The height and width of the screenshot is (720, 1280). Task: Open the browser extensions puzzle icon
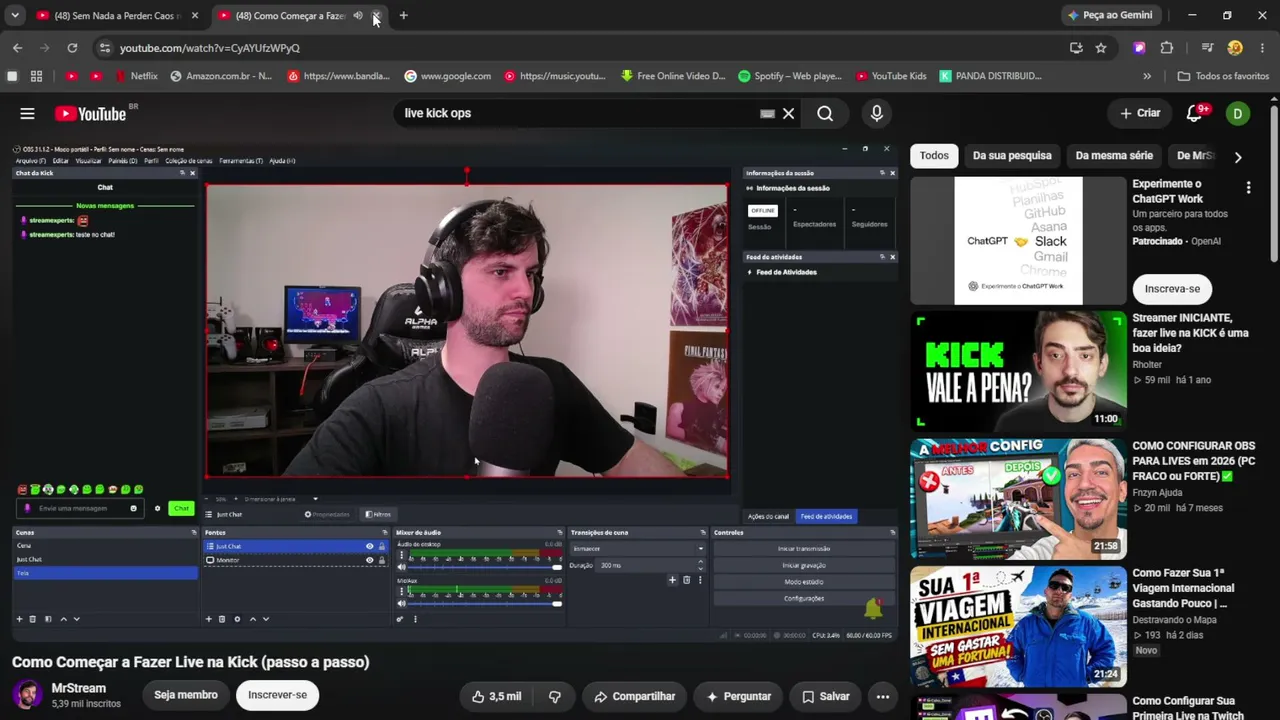[x=1167, y=48]
